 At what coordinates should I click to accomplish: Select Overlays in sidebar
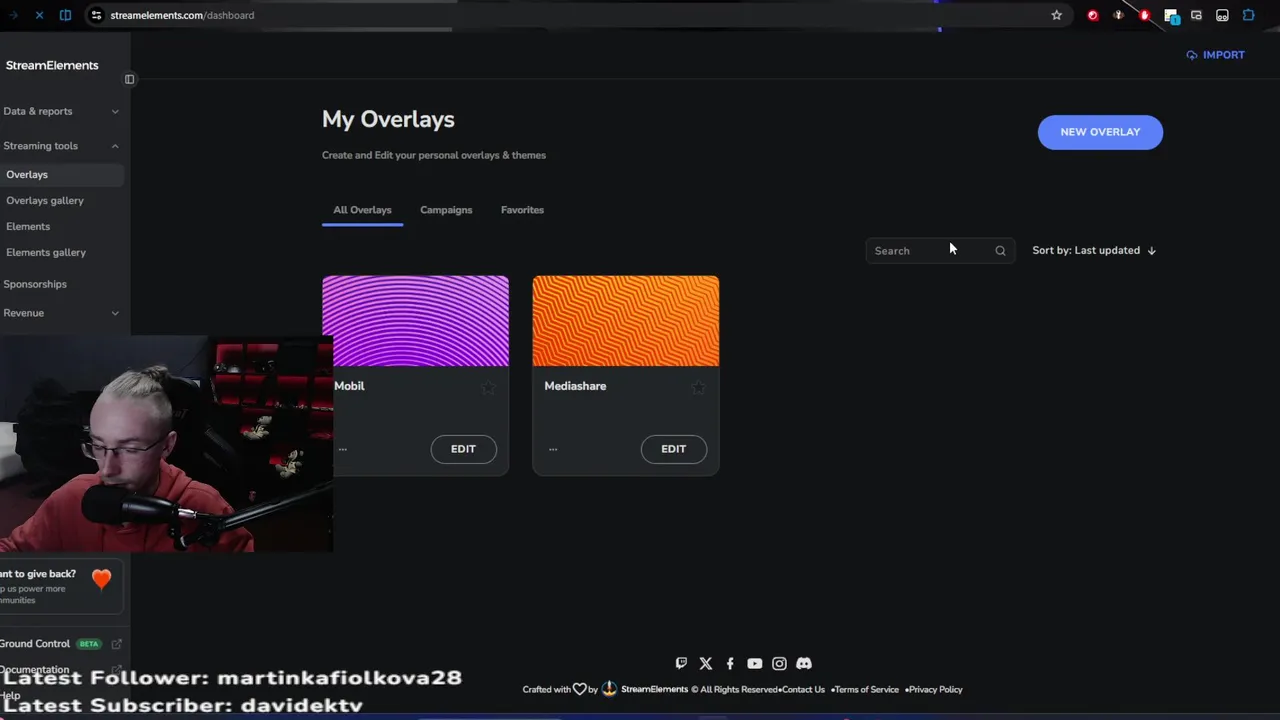tap(61, 175)
